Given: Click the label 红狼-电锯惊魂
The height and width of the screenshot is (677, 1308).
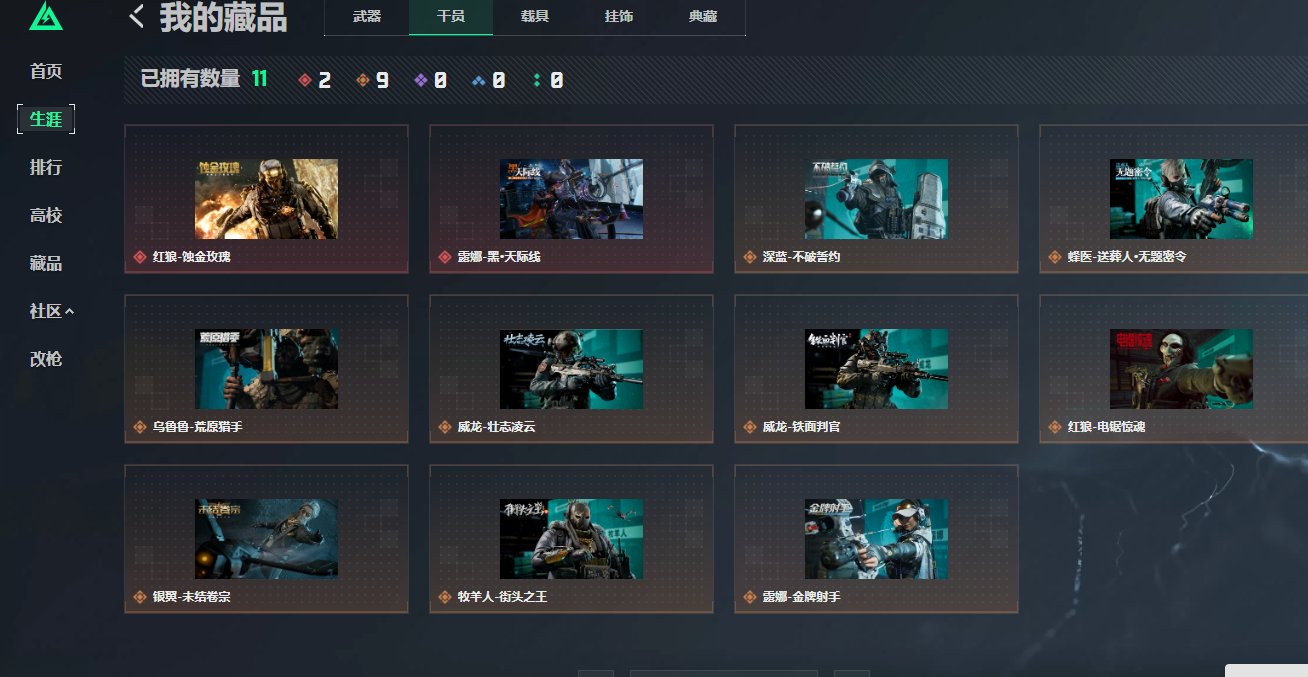Looking at the screenshot, I should click(x=1106, y=427).
